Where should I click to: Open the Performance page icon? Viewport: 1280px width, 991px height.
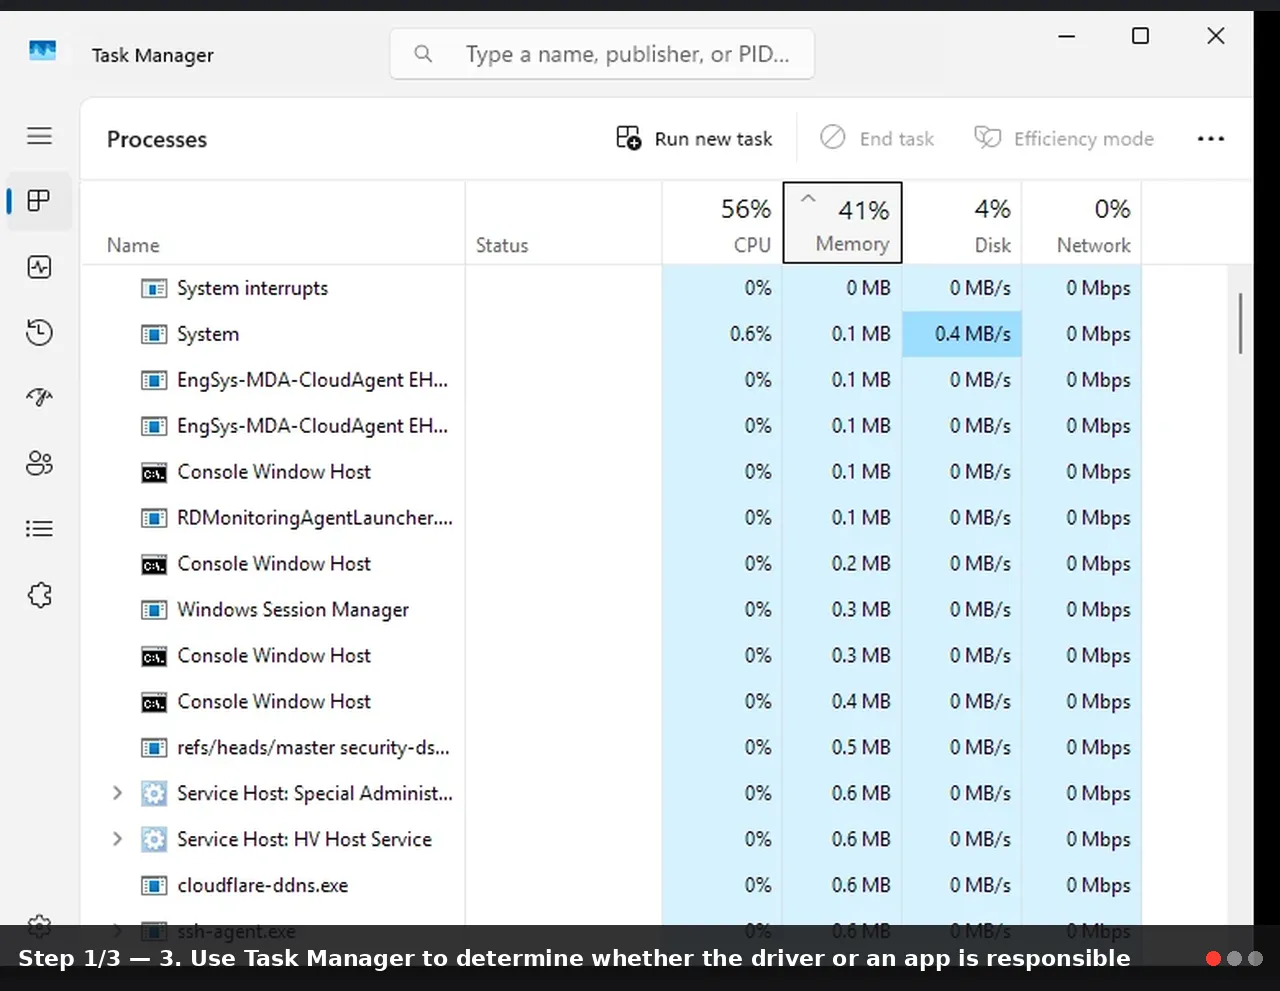pos(39,267)
